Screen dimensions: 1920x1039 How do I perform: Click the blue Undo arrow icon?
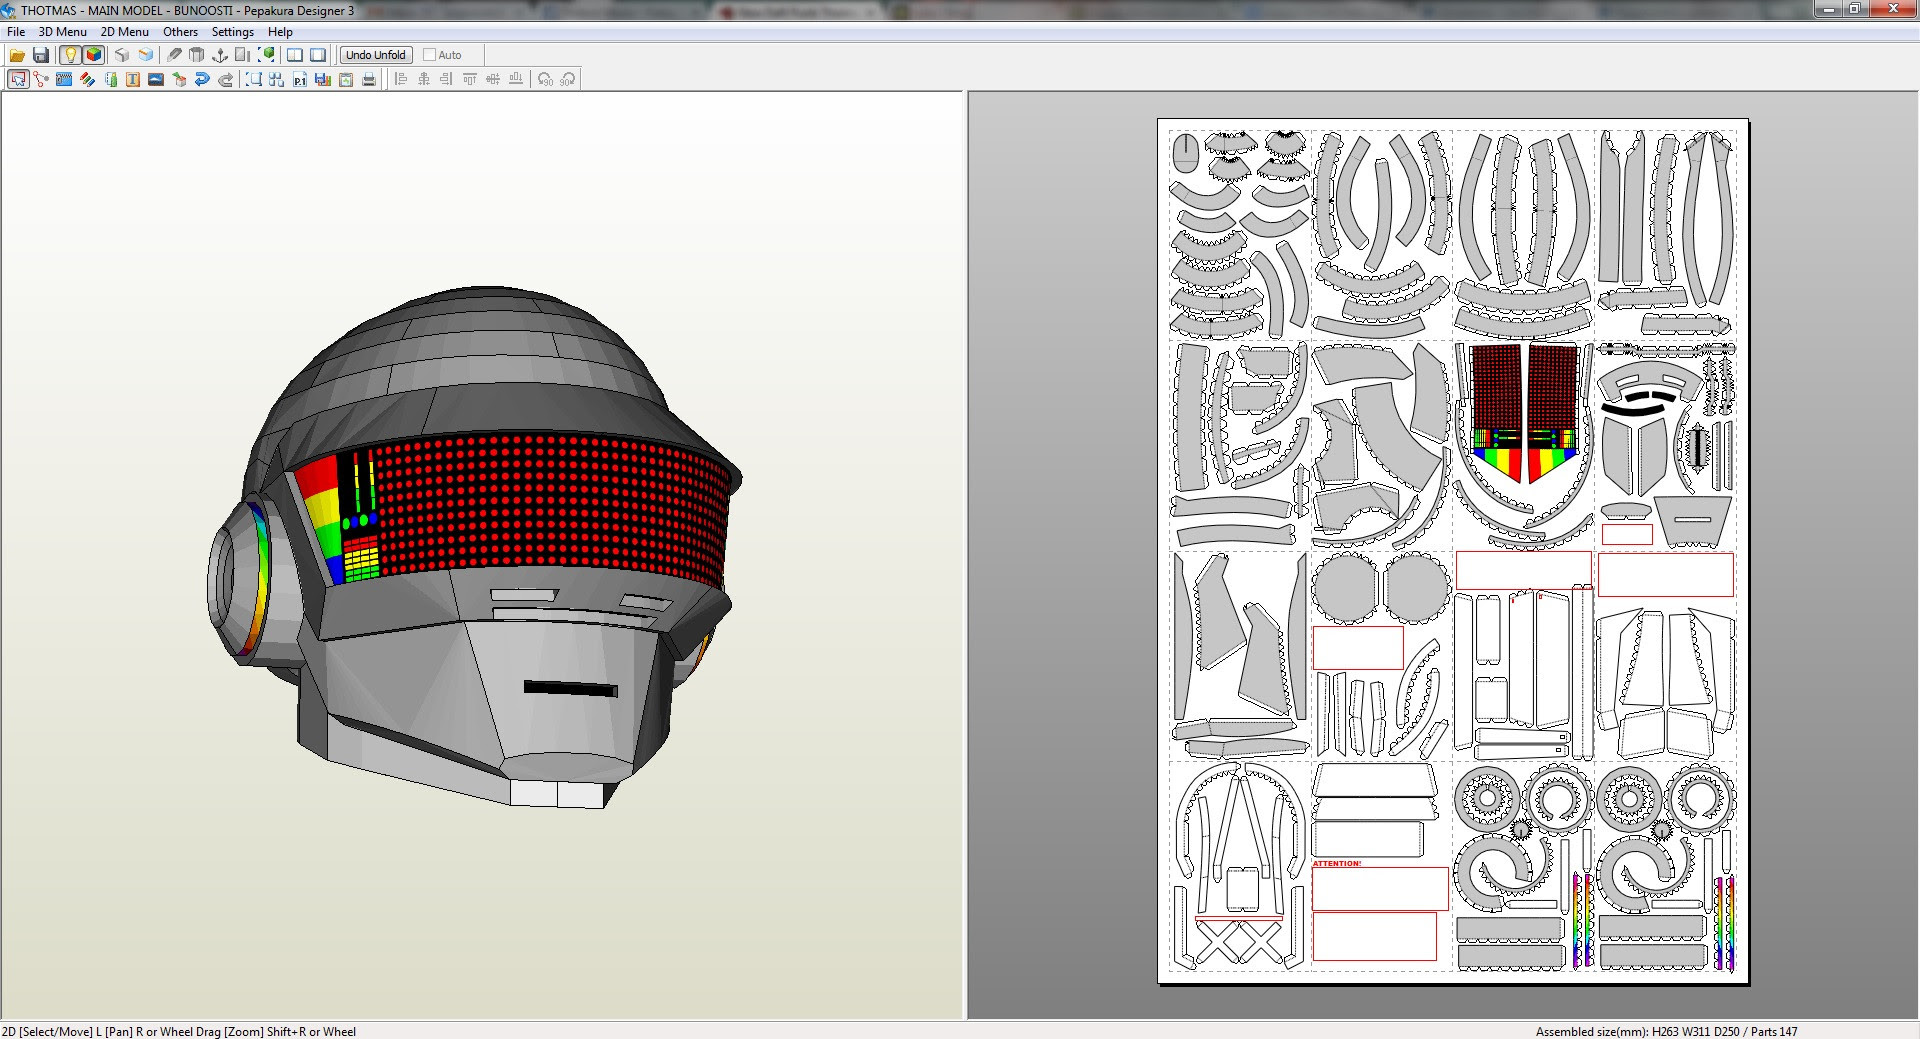[202, 79]
